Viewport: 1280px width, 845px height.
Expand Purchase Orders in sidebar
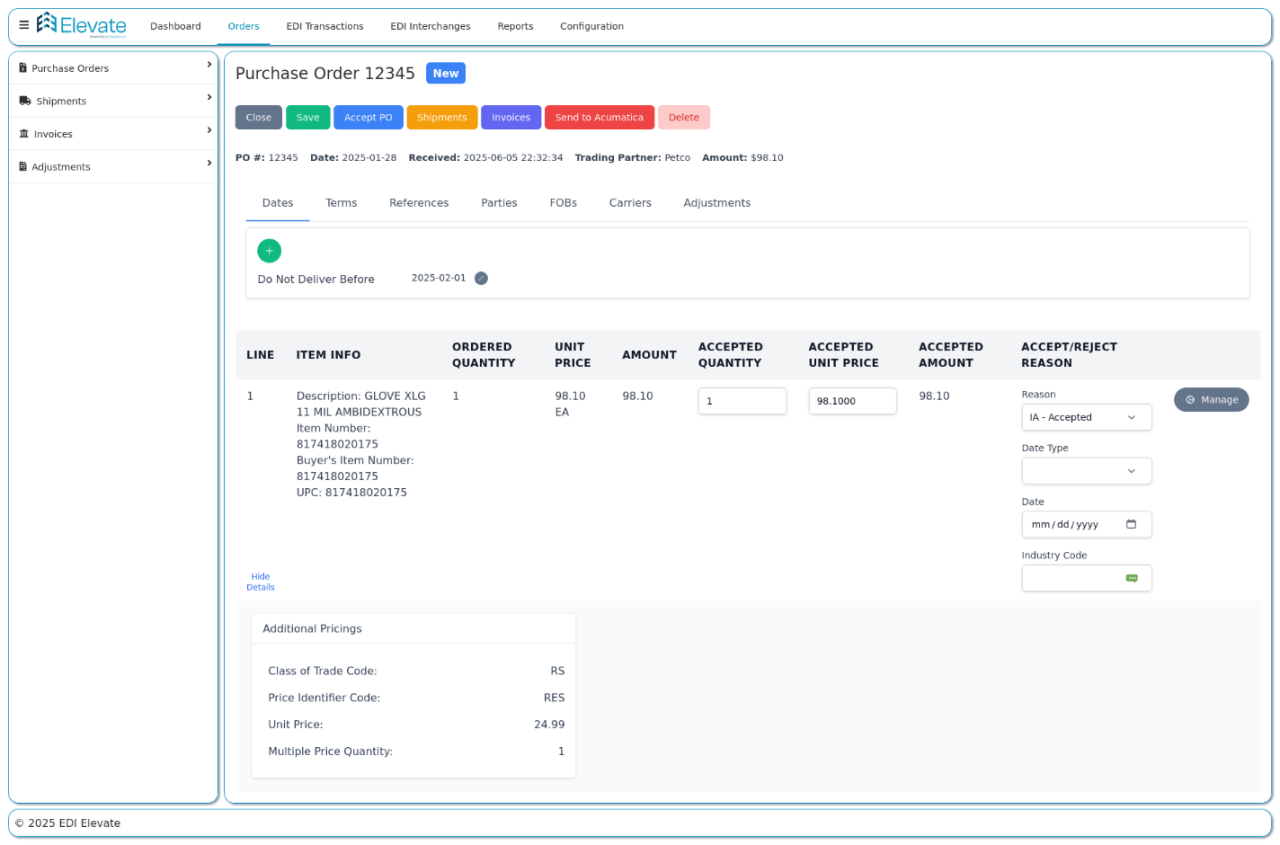tap(209, 65)
